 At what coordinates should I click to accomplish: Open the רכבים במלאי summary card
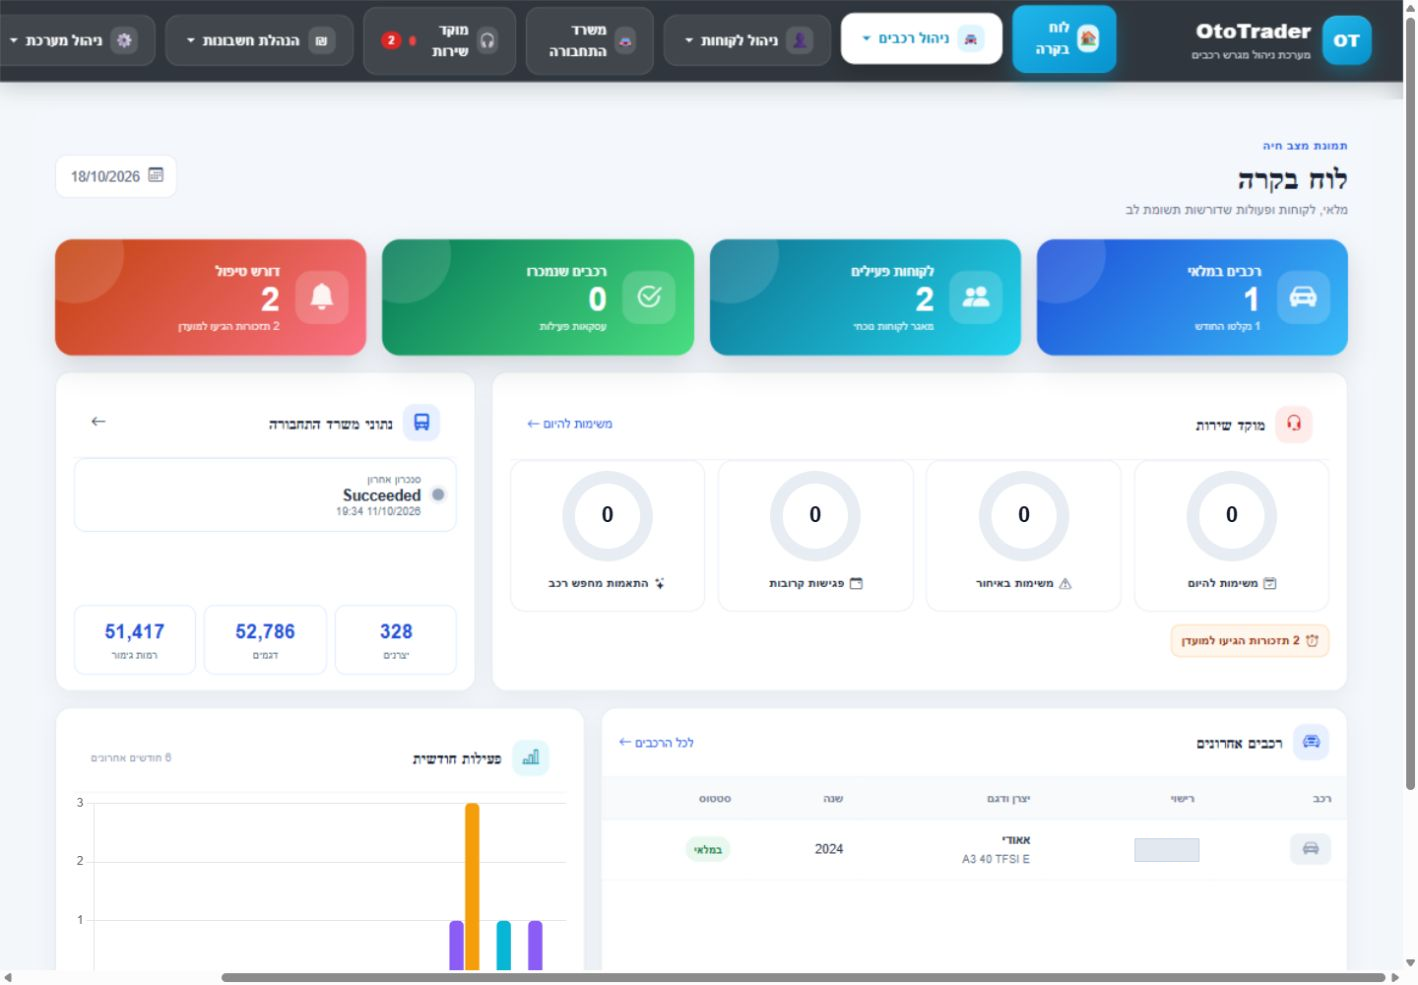(x=1192, y=297)
